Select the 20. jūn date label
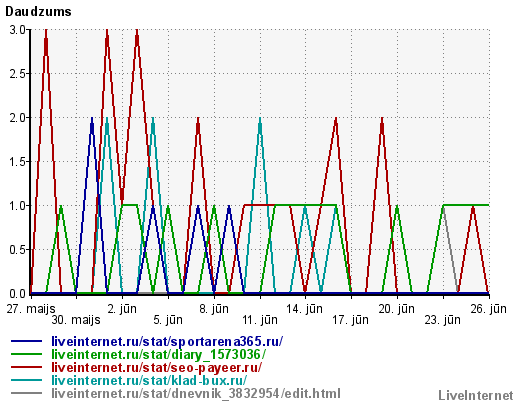 click(x=397, y=309)
